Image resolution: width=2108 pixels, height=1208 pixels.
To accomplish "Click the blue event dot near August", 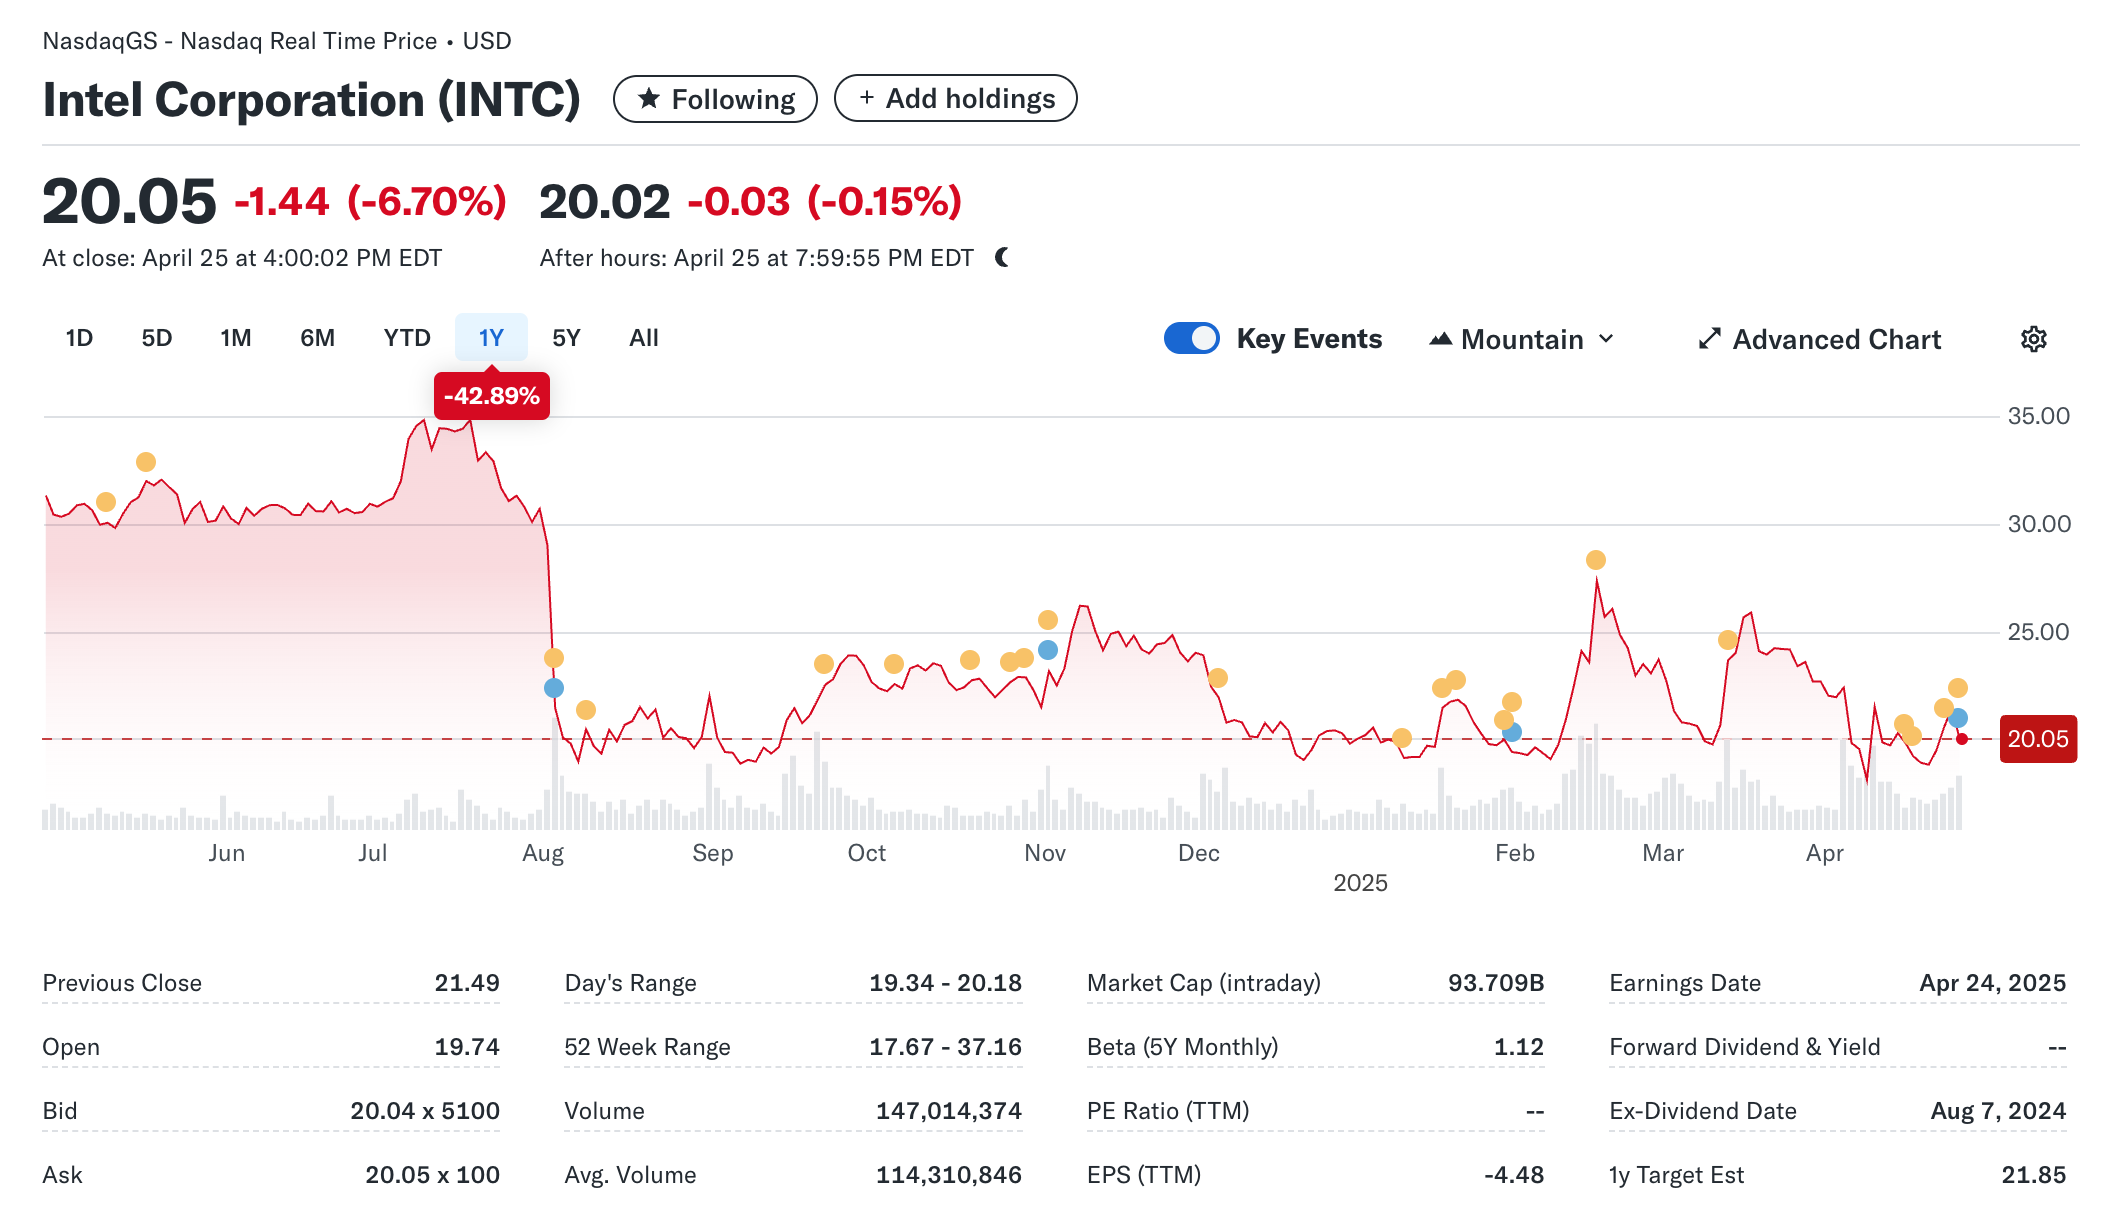I will coord(553,688).
